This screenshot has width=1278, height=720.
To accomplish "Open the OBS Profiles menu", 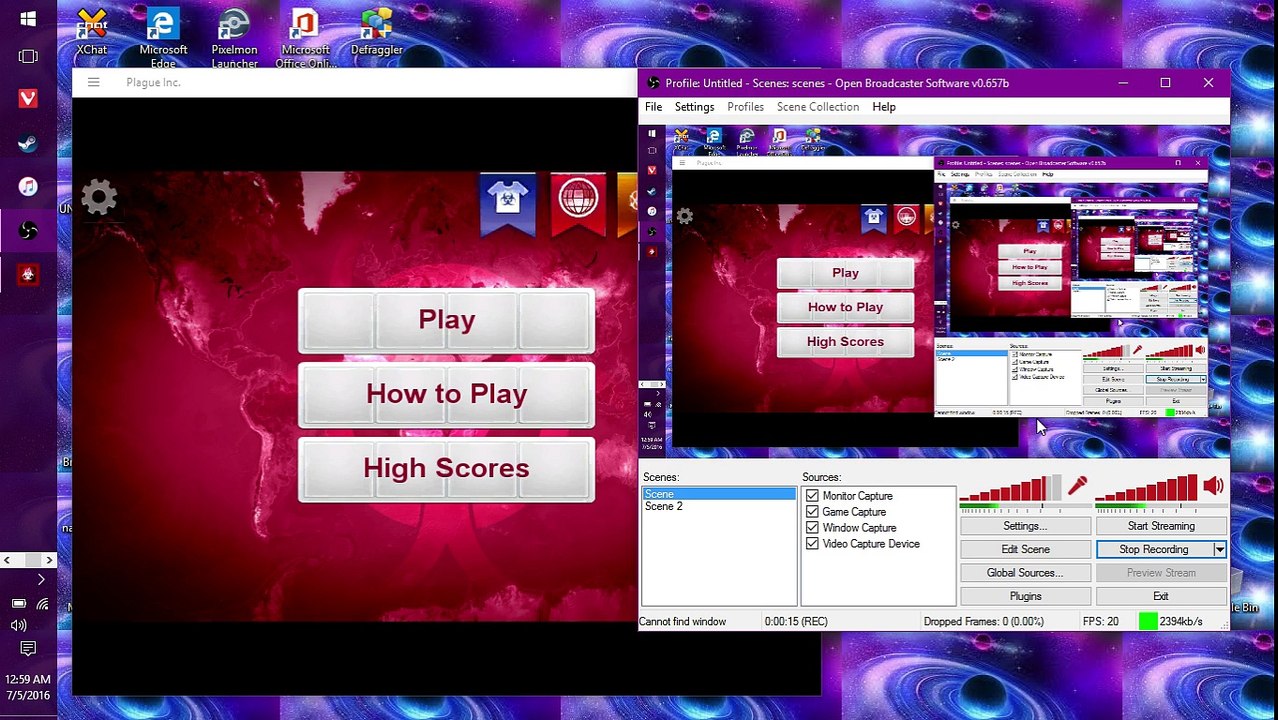I will pyautogui.click(x=745, y=107).
